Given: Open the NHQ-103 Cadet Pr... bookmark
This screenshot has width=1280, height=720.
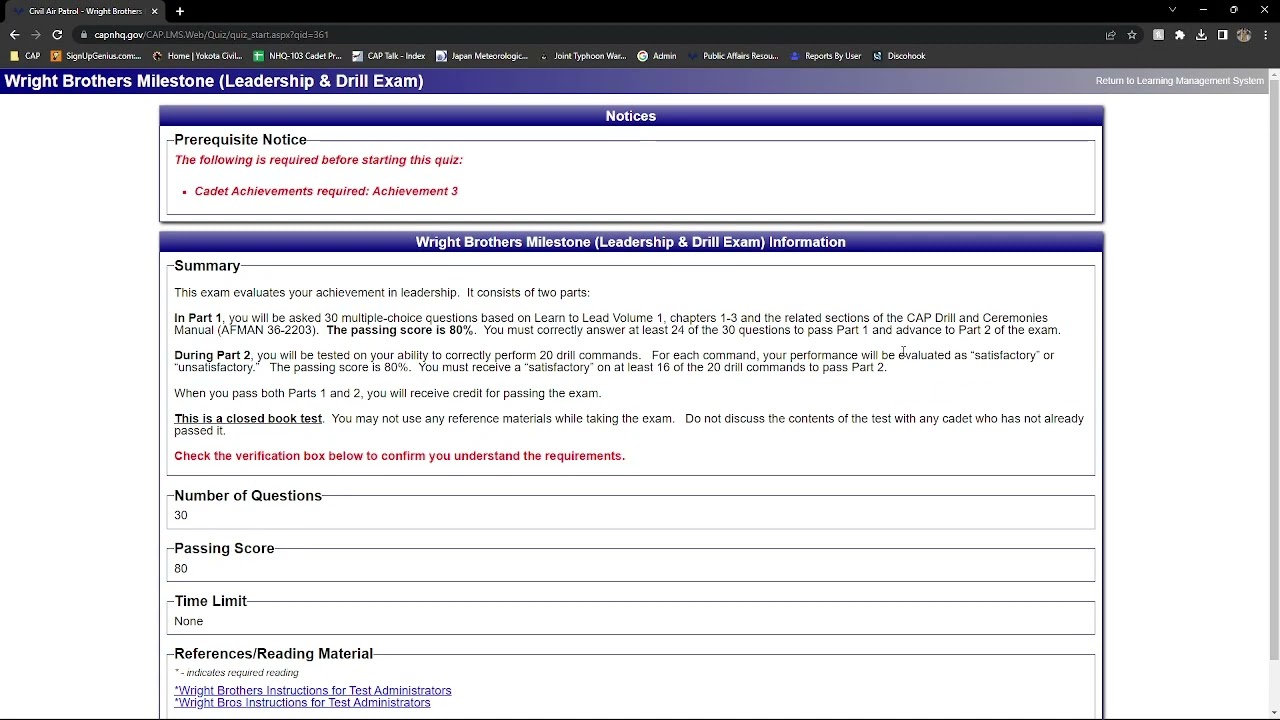Looking at the screenshot, I should point(297,56).
